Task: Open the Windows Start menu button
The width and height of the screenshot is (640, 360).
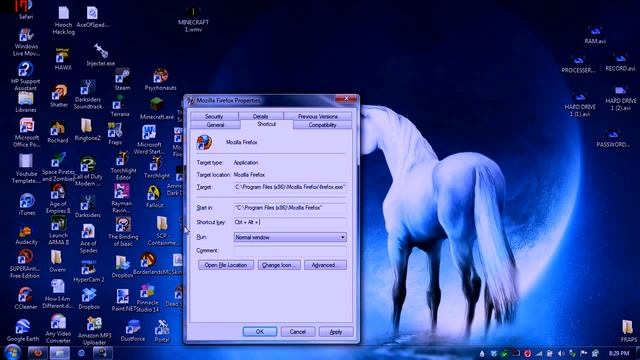Action: (x=13, y=352)
